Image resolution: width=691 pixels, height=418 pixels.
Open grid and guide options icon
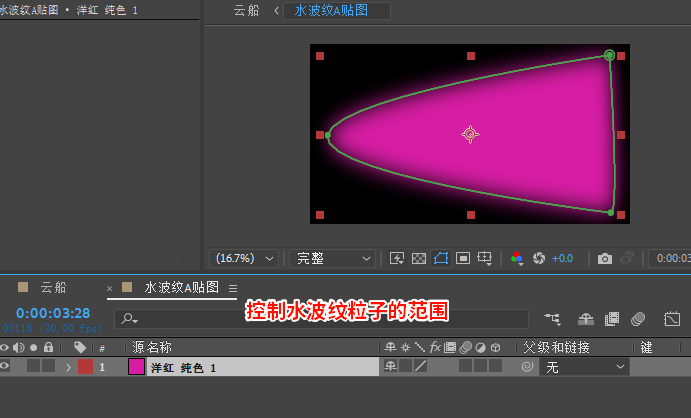[x=485, y=258]
